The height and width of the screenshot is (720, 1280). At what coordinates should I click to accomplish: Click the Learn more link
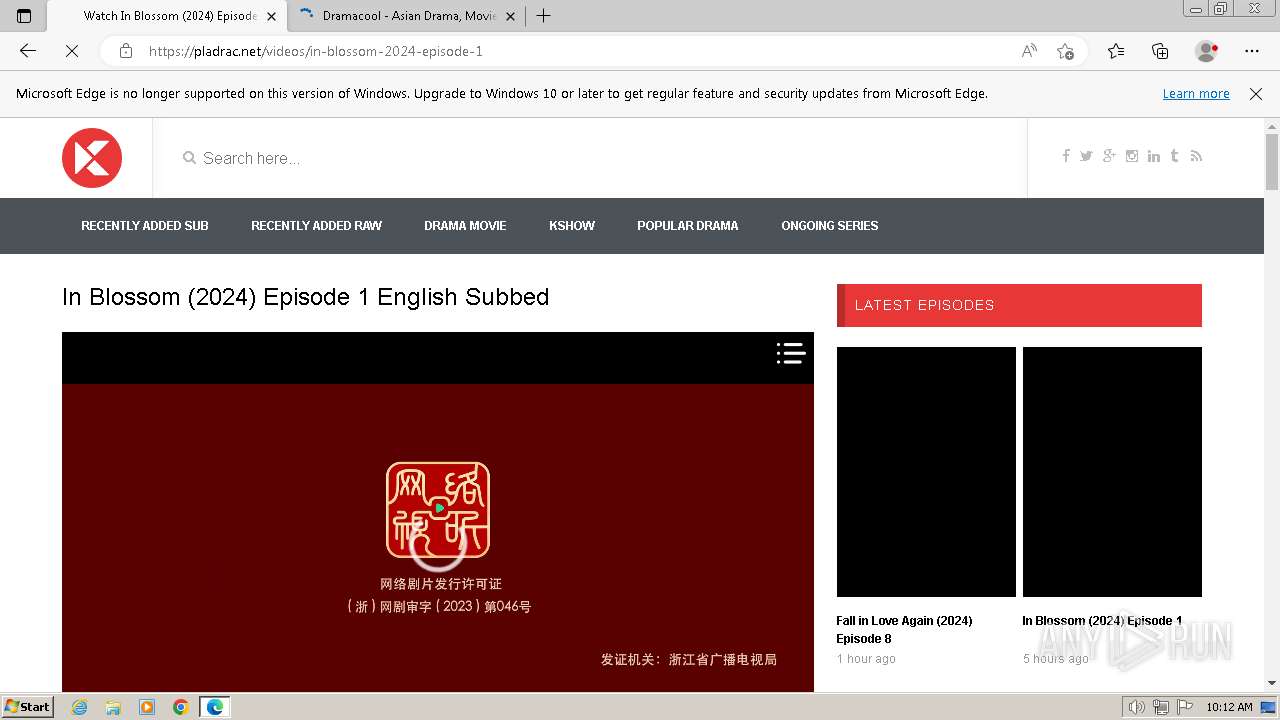click(1196, 94)
